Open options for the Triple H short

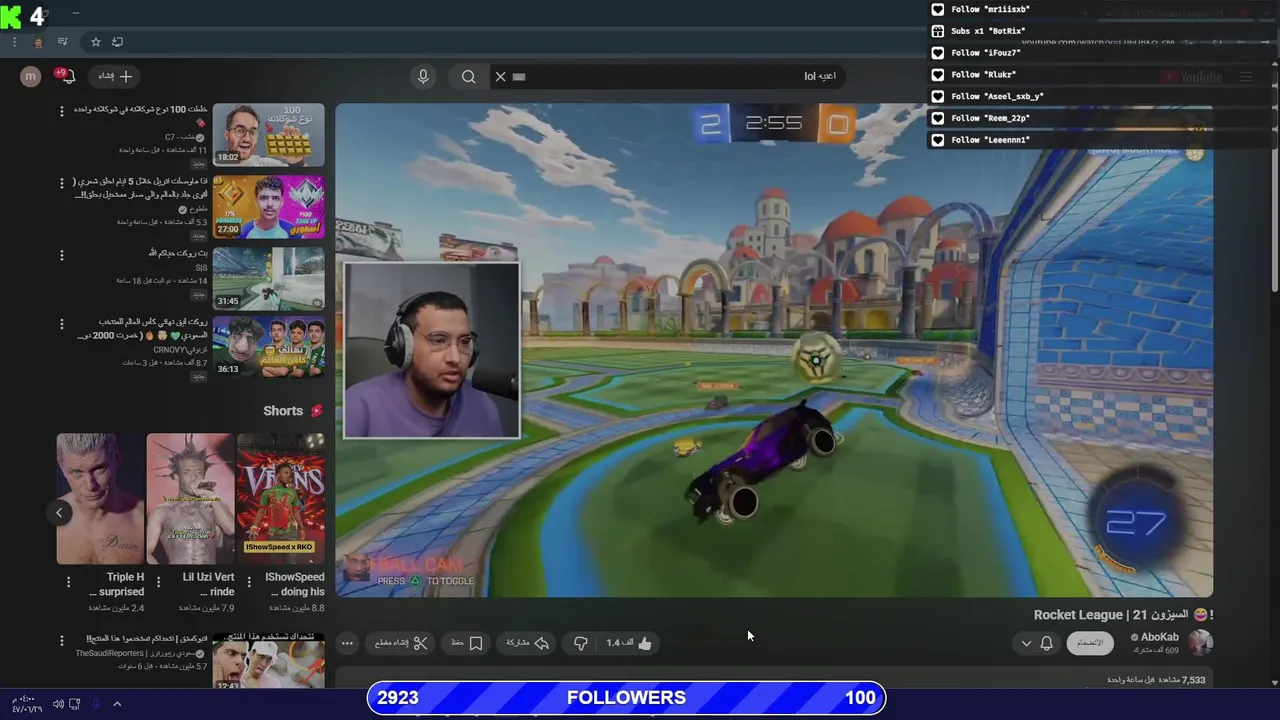pos(68,581)
